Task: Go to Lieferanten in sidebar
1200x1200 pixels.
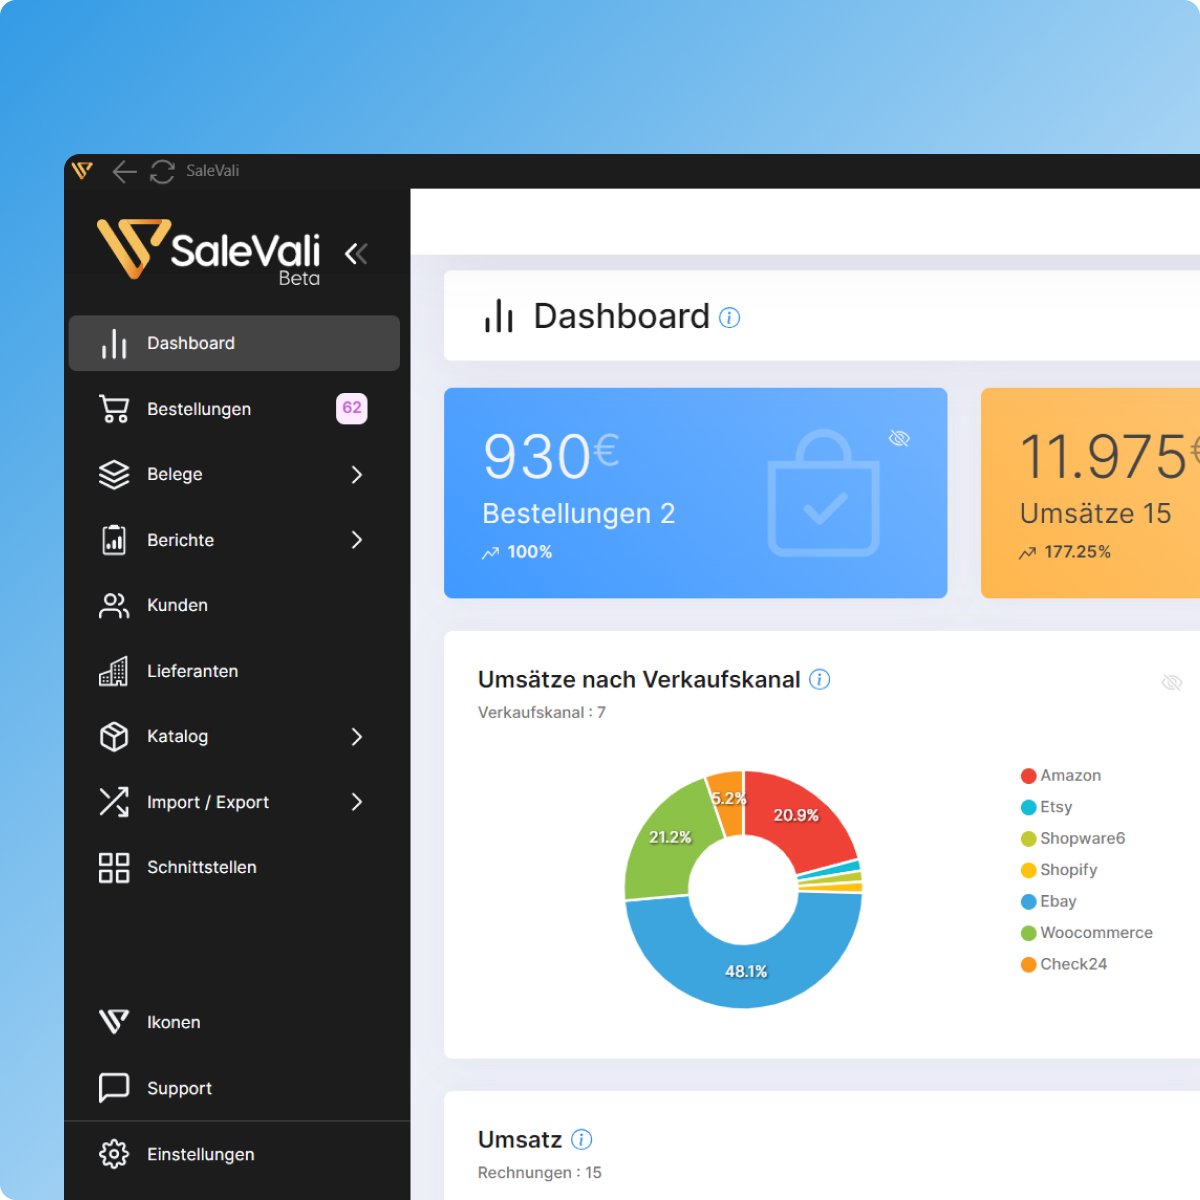Action: (x=192, y=671)
